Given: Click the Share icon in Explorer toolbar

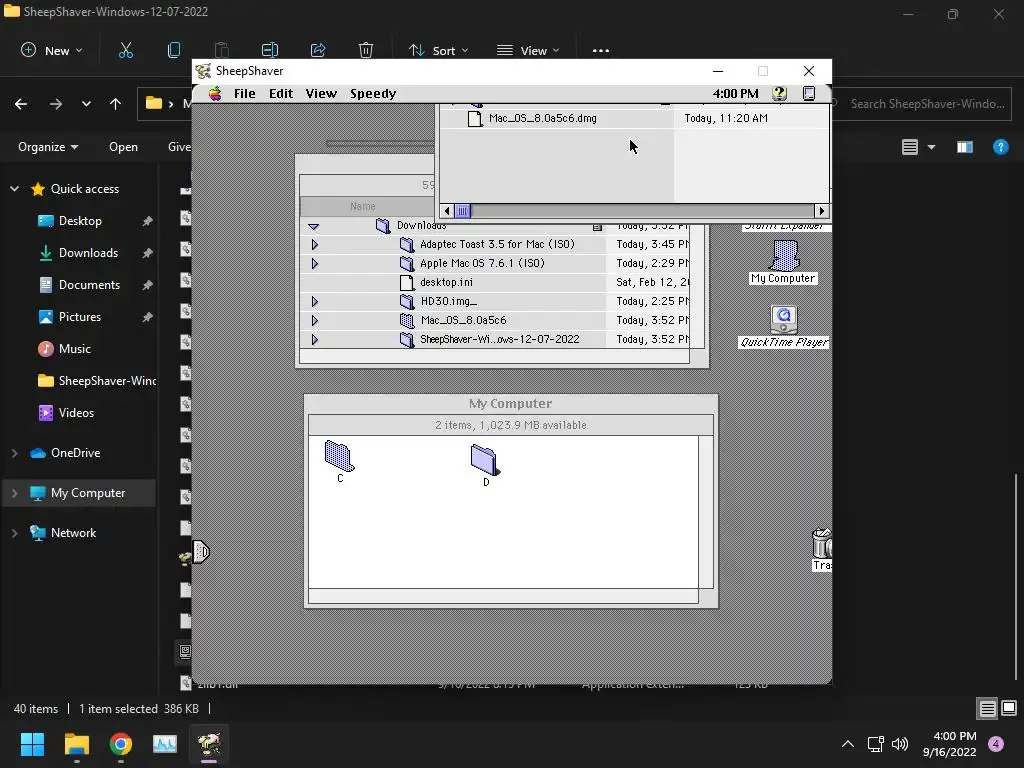Looking at the screenshot, I should click(318, 50).
